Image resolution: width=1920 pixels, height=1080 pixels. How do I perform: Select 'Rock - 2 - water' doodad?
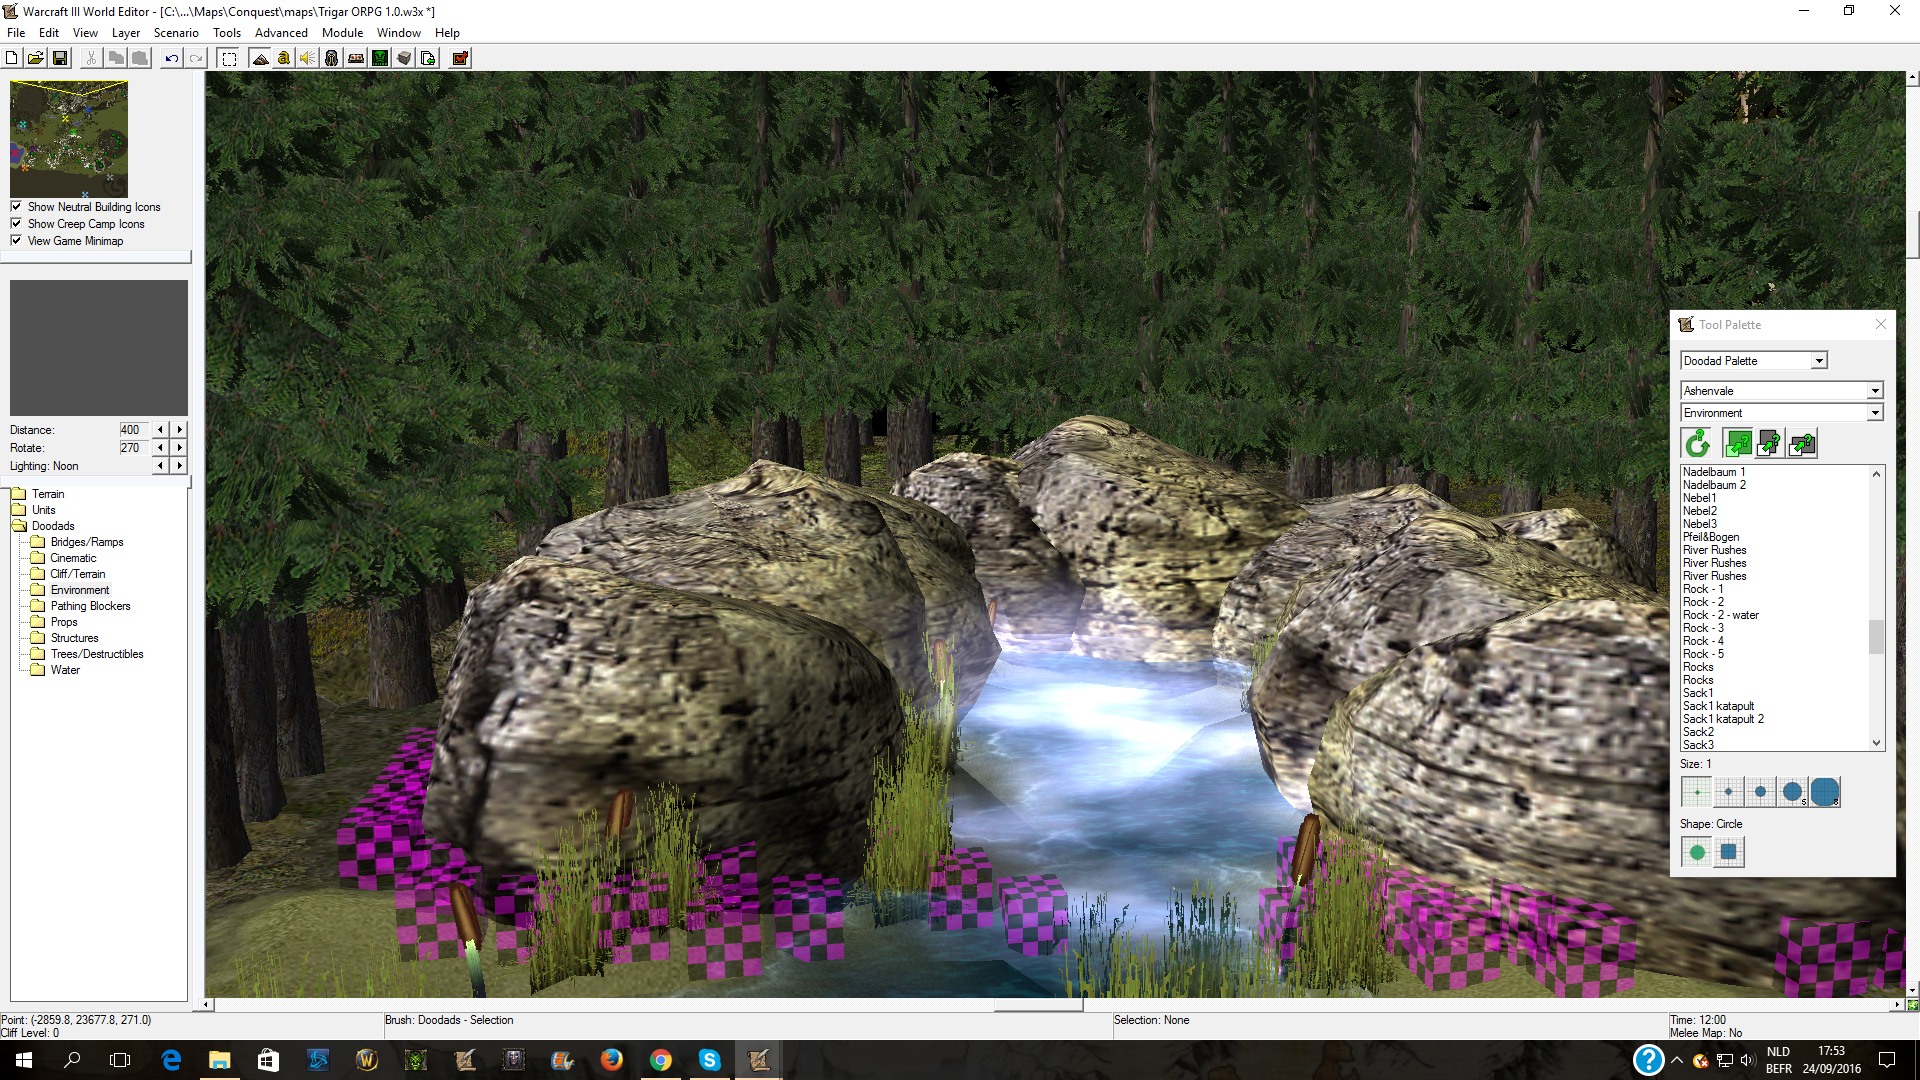tap(1720, 615)
